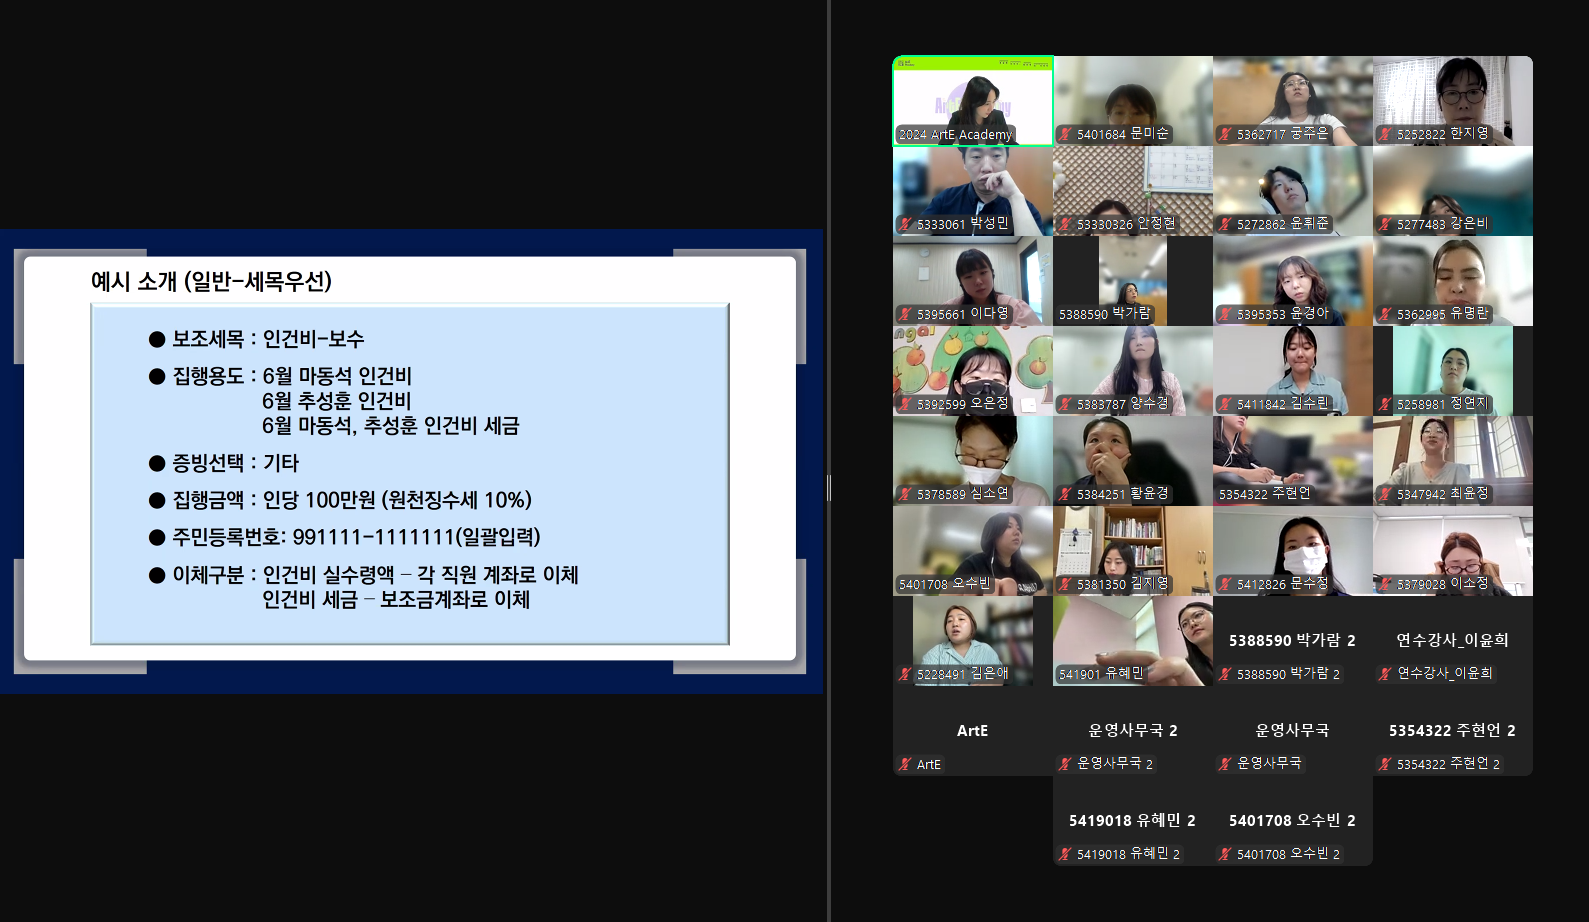Click the 5388590 박가람 camera video tile
1589x922 pixels.
pyautogui.click(x=1133, y=281)
